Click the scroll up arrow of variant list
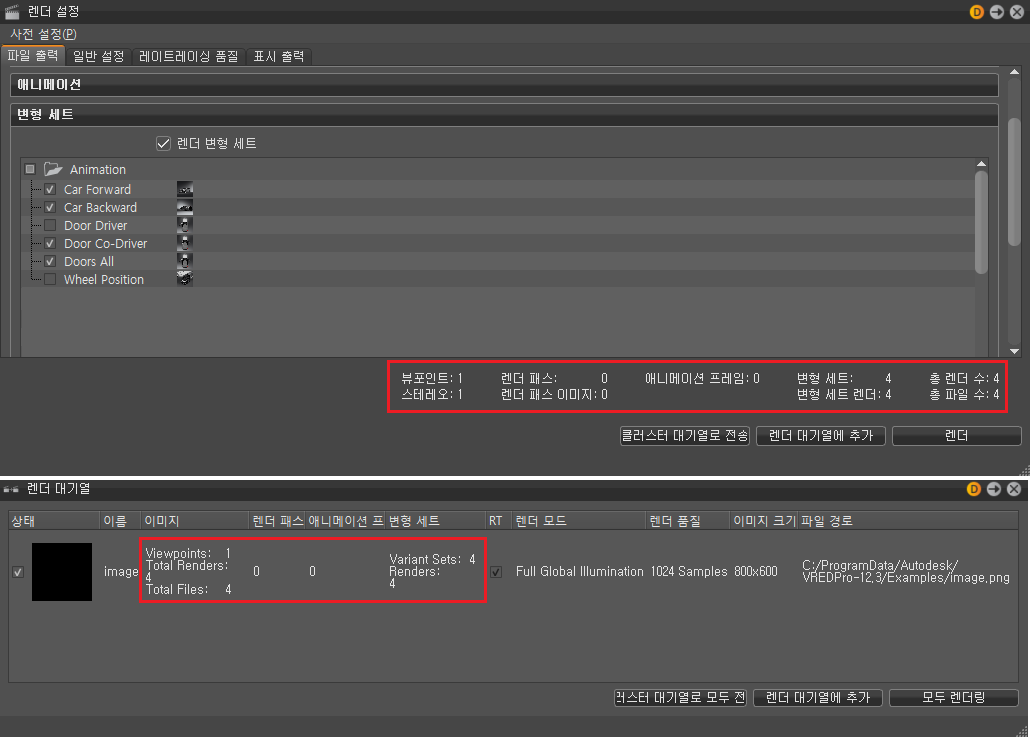The height and width of the screenshot is (738, 1030). click(x=981, y=163)
